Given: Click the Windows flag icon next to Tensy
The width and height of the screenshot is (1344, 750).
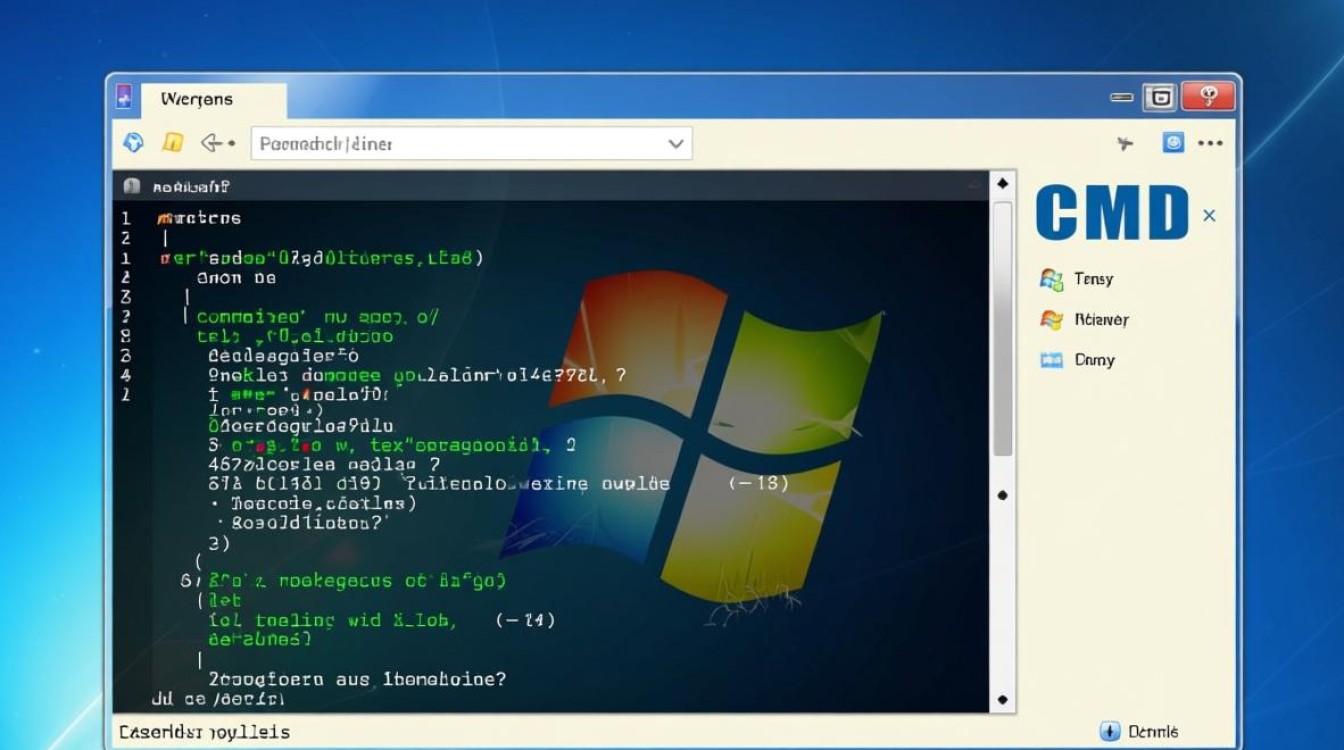Looking at the screenshot, I should click(1051, 279).
